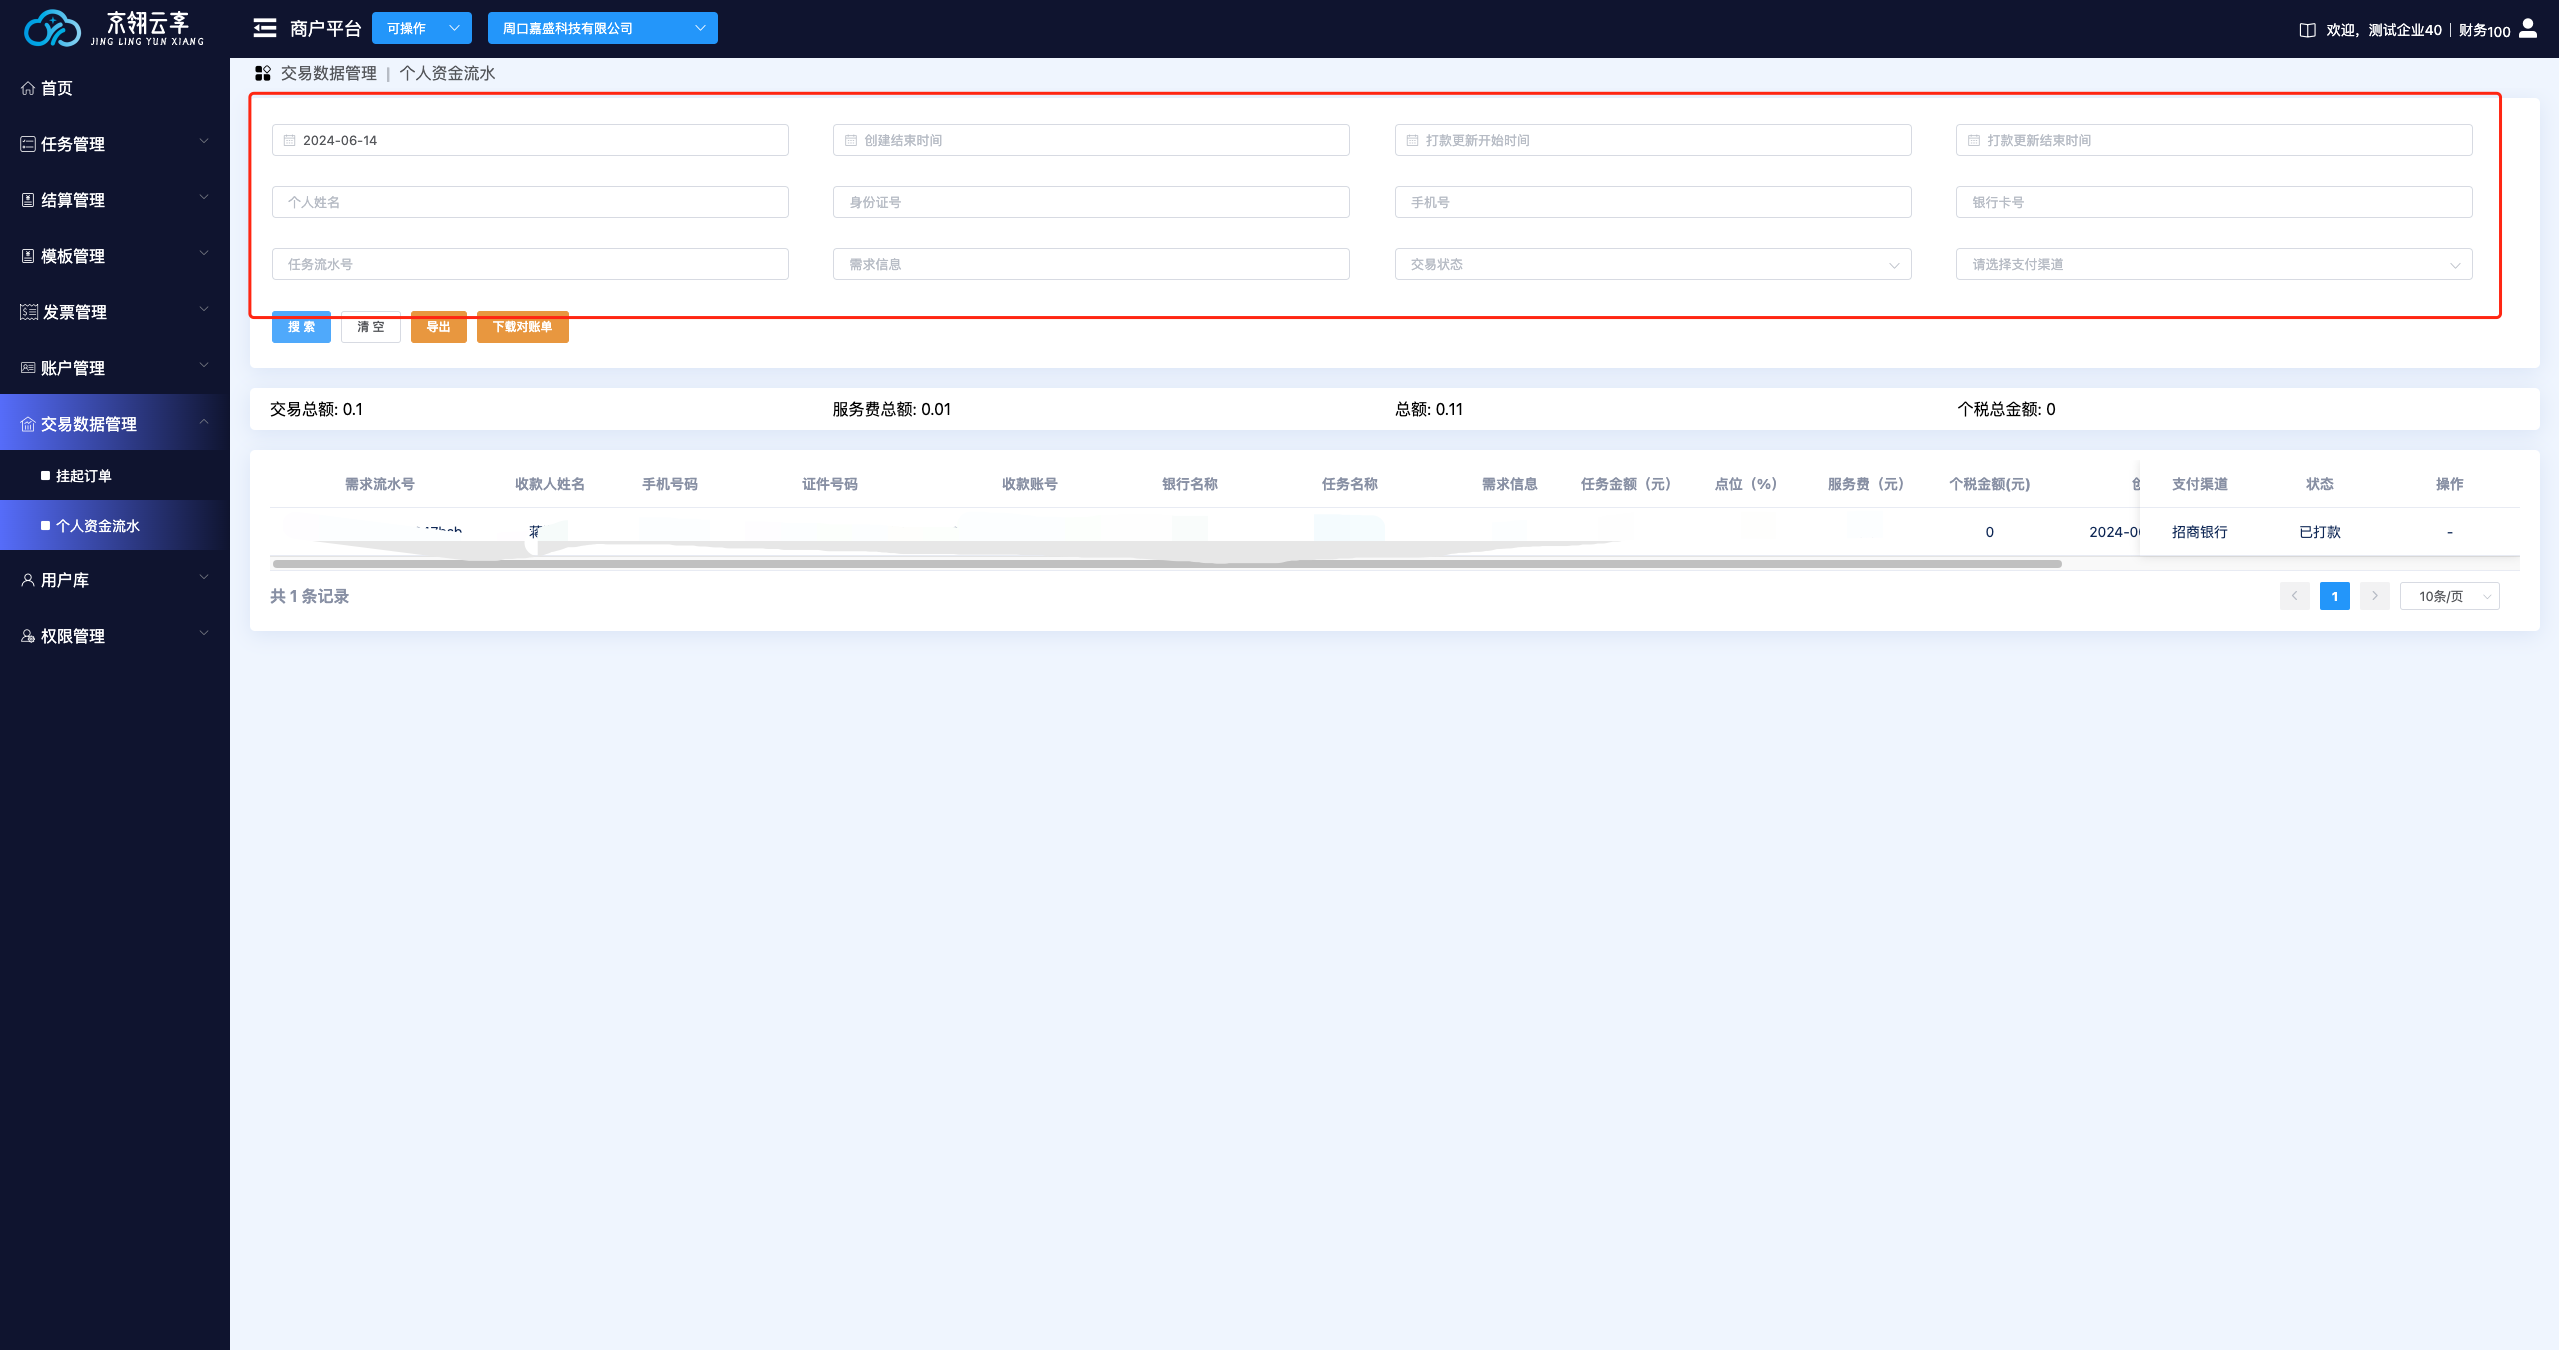
Task: Click the 搜索 button
Action: coord(301,327)
